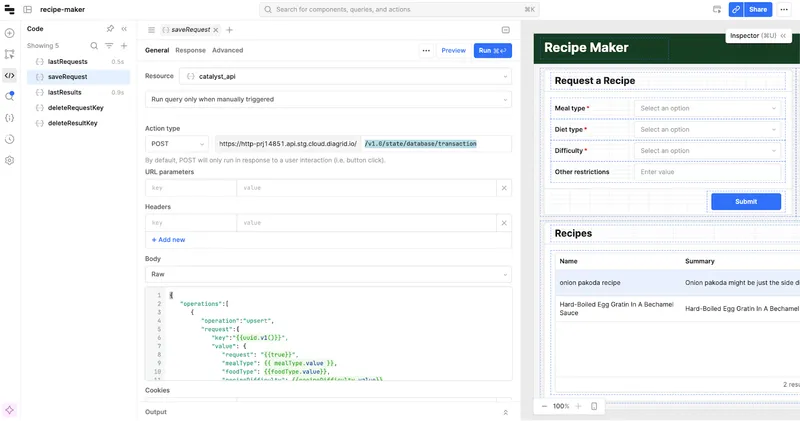Search queries in the Code panel

coord(95,46)
